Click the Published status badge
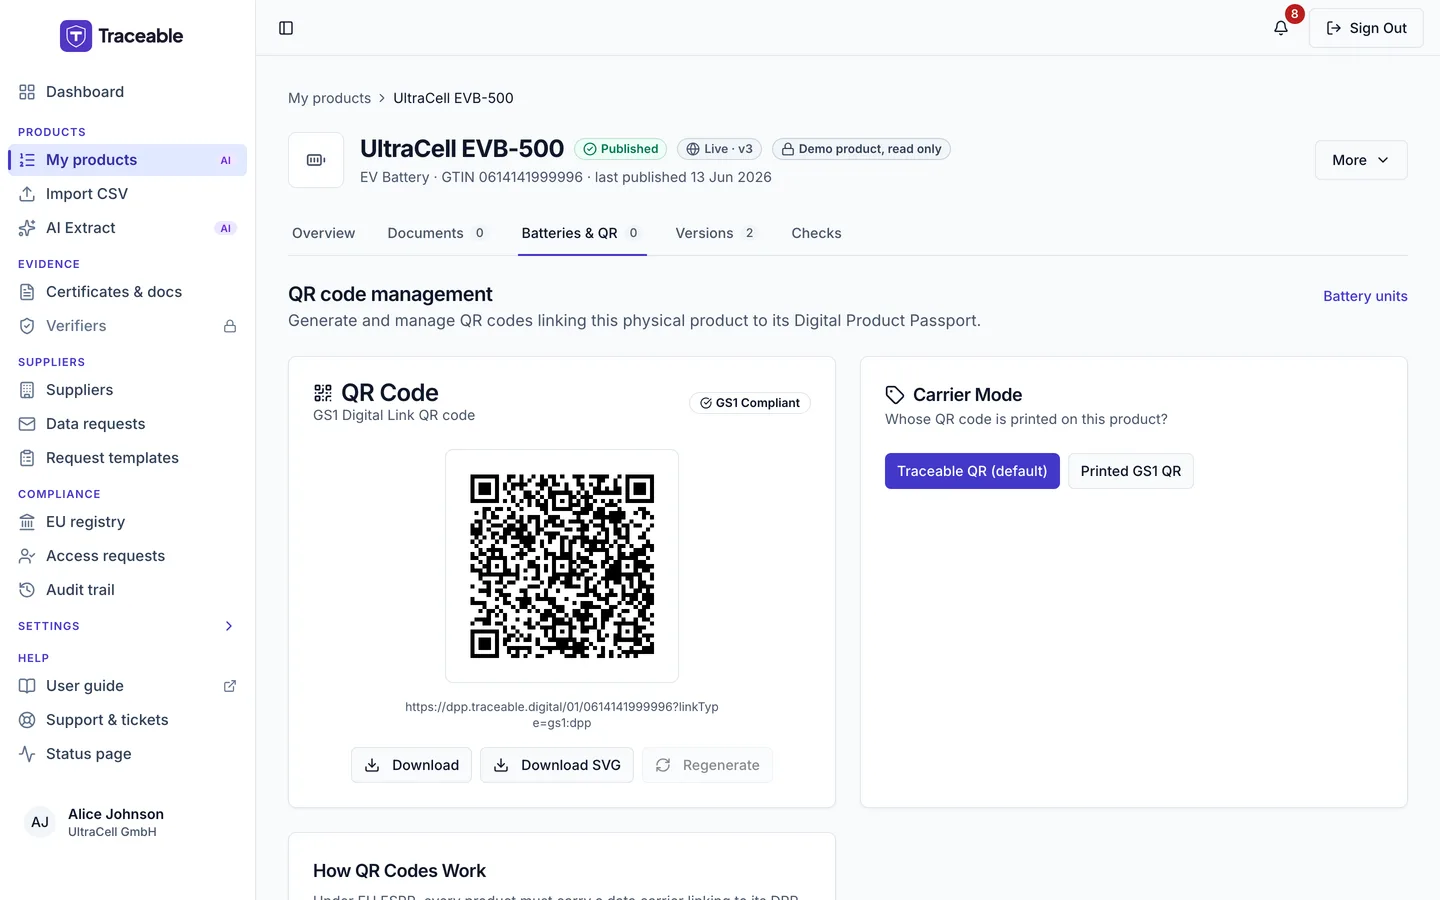The image size is (1440, 900). pyautogui.click(x=621, y=149)
